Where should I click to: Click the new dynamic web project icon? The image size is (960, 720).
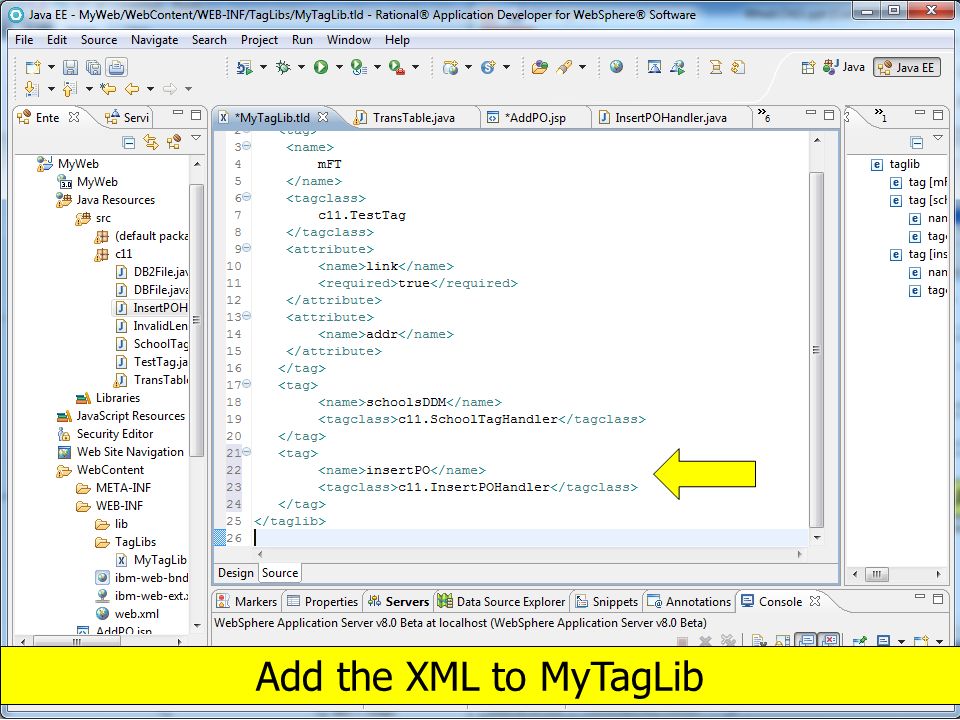451,67
